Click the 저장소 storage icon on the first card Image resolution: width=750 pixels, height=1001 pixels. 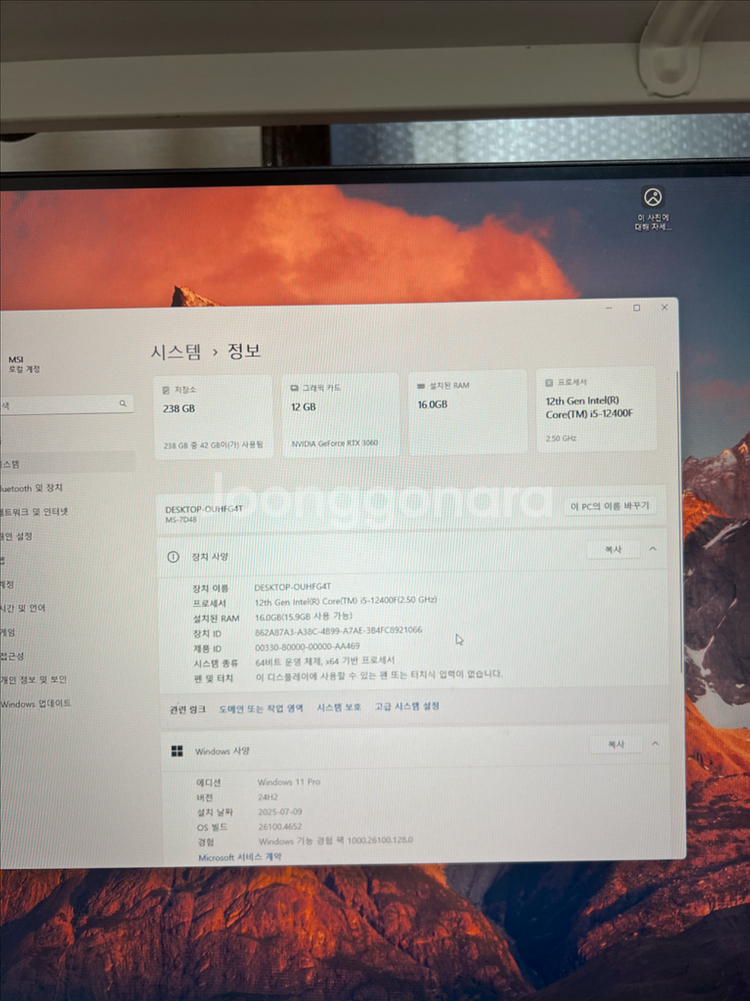pyautogui.click(x=166, y=389)
